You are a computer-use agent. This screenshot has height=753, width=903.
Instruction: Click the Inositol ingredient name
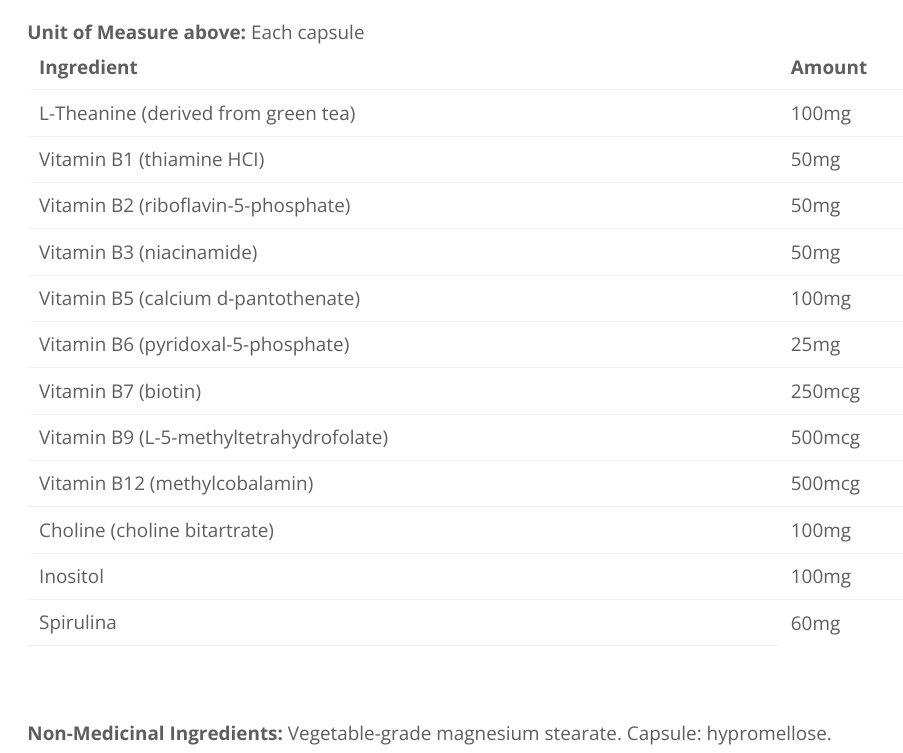click(x=71, y=576)
